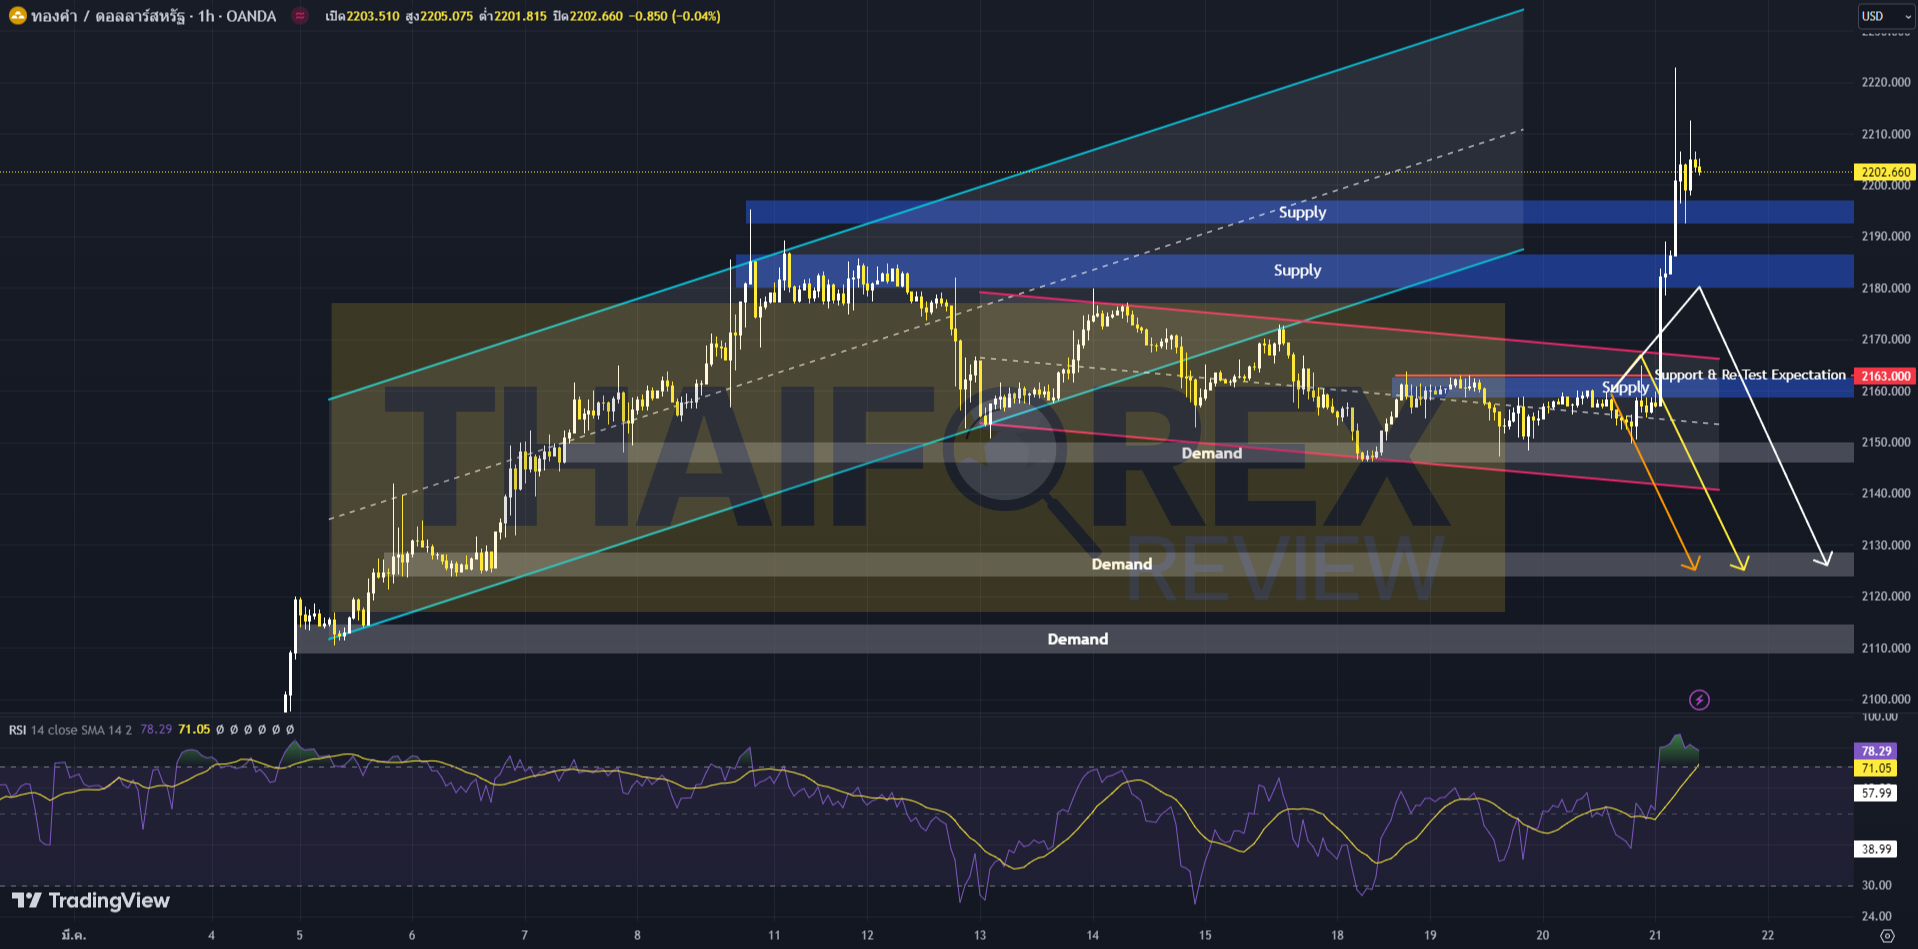Select the second Supply zone label near 2183

coord(1297,270)
